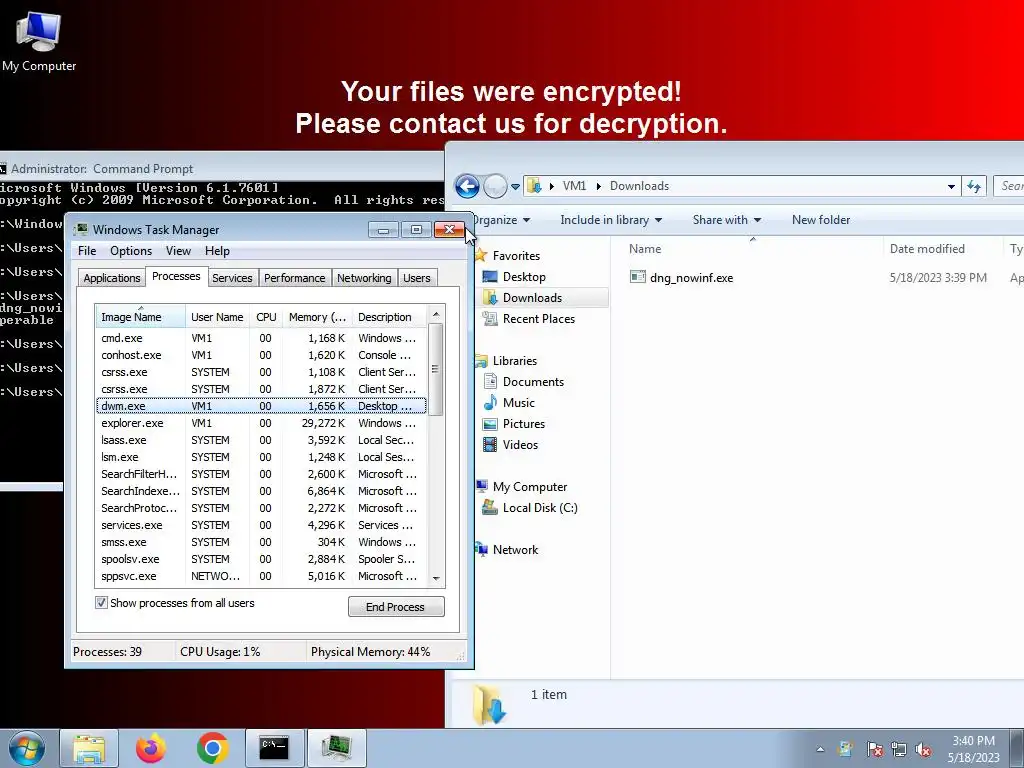Open the Include in library dropdown
Viewport: 1024px width, 768px height.
coord(611,220)
